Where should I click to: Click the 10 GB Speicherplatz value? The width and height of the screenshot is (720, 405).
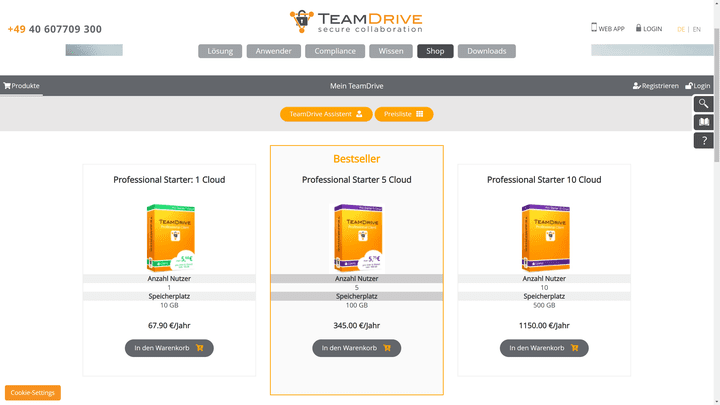point(169,305)
